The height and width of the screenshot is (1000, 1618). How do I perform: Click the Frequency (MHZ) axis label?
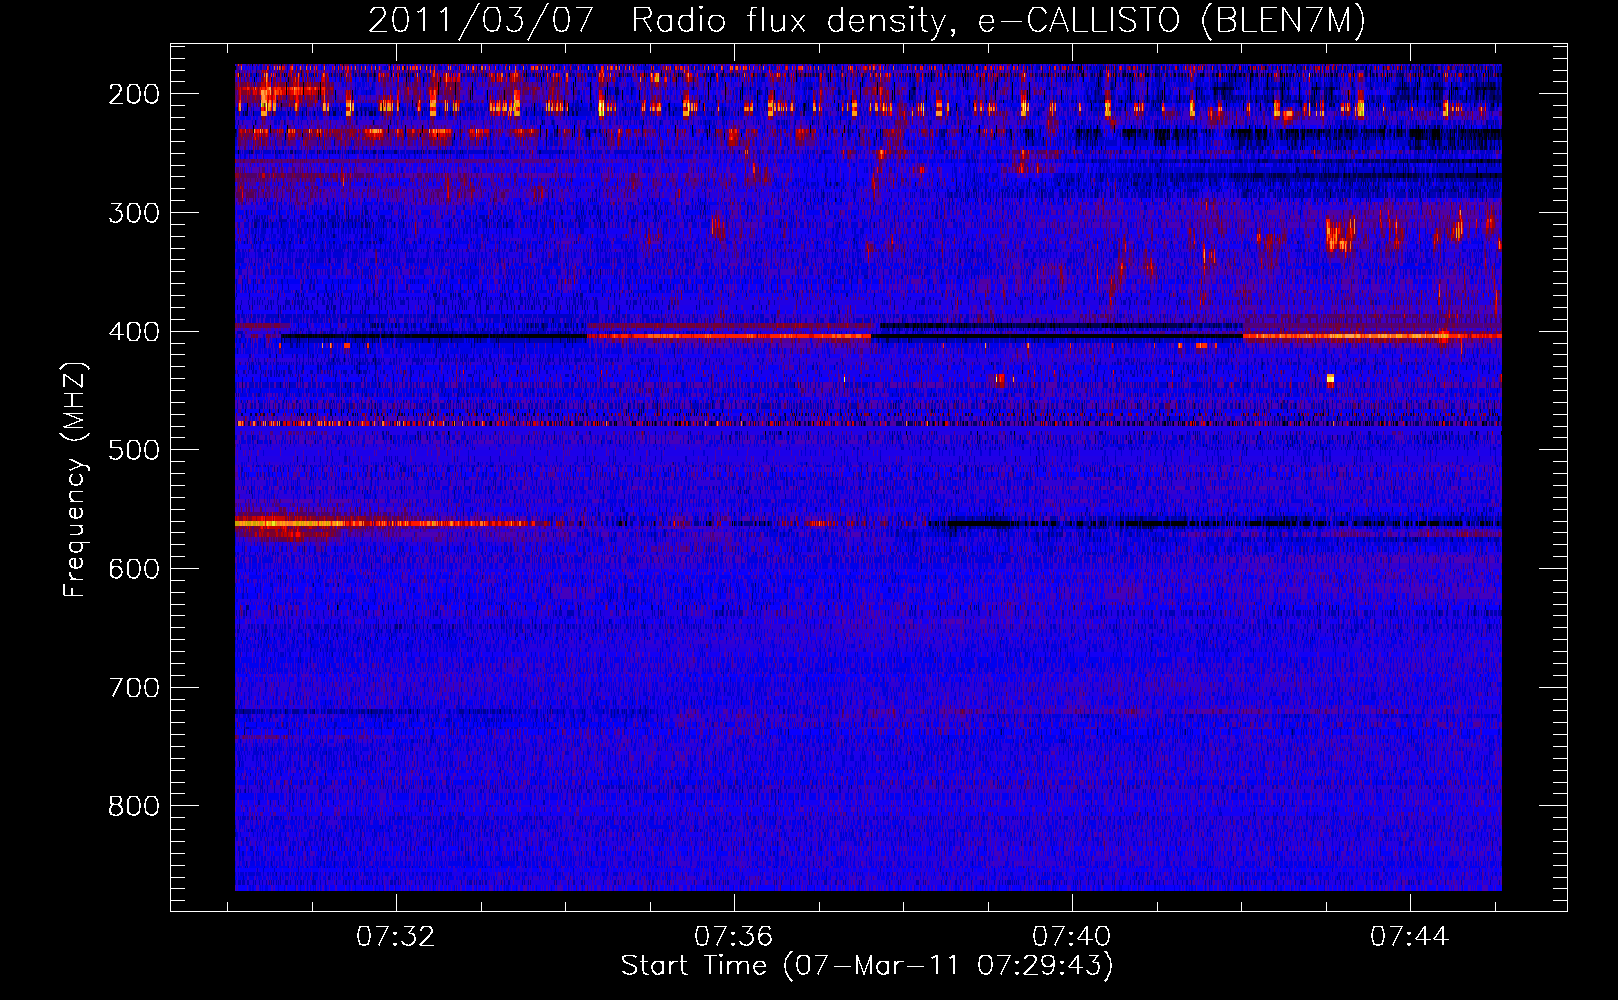[76, 479]
